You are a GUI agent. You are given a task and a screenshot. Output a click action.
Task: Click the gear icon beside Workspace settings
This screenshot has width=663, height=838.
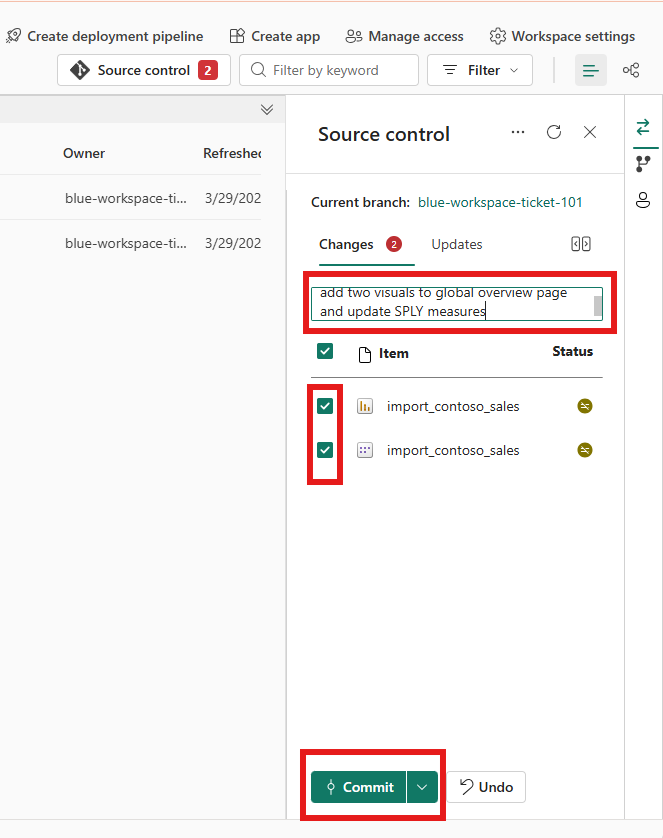point(497,36)
